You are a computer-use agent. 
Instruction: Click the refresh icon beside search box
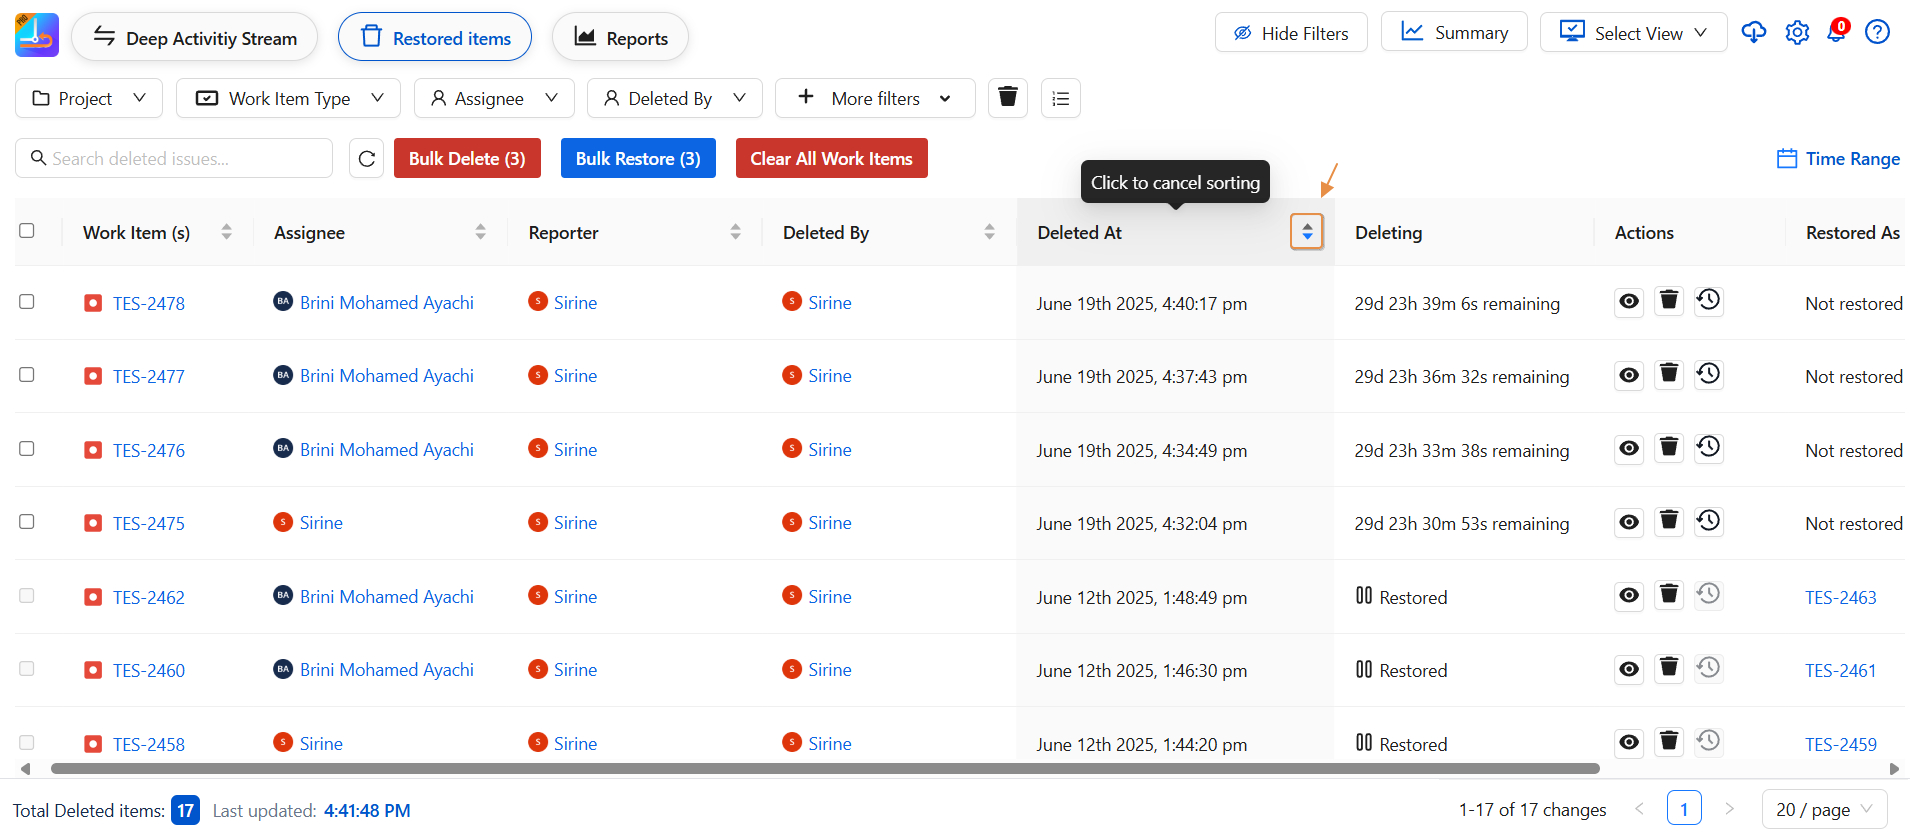tap(366, 159)
